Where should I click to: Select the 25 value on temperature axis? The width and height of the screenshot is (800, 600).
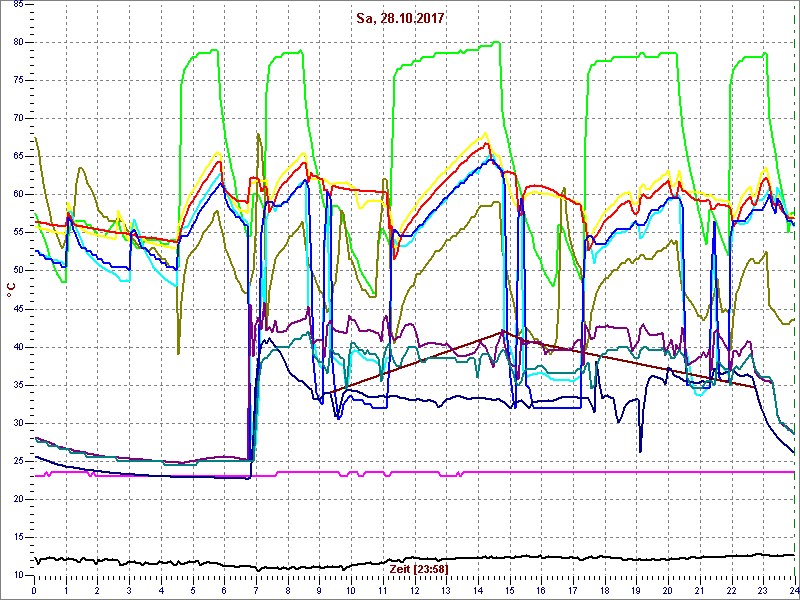(x=16, y=461)
